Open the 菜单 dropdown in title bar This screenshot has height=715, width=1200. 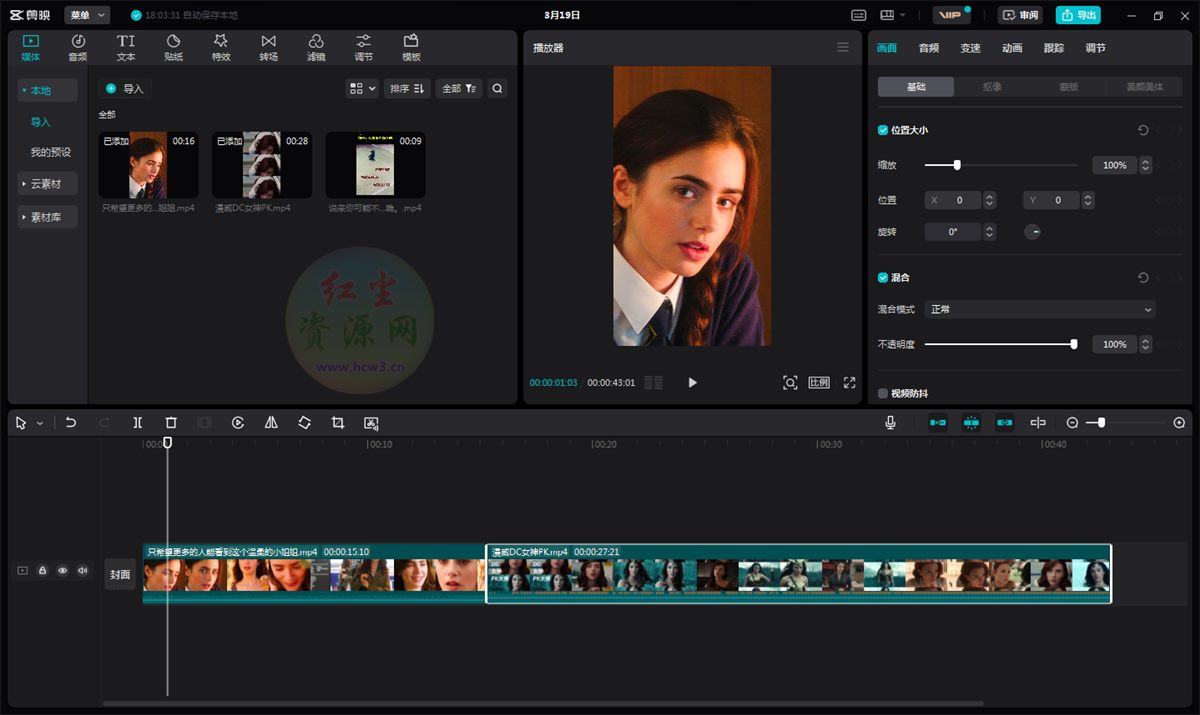click(87, 15)
